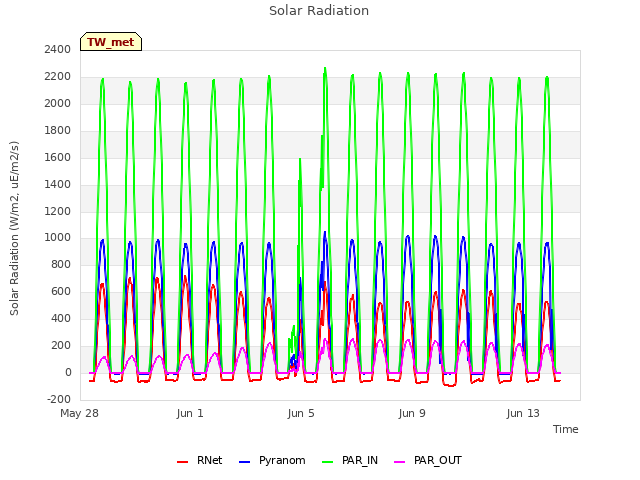Click the green PAR_IN legend swatch
640x480 pixels.
click(x=327, y=462)
